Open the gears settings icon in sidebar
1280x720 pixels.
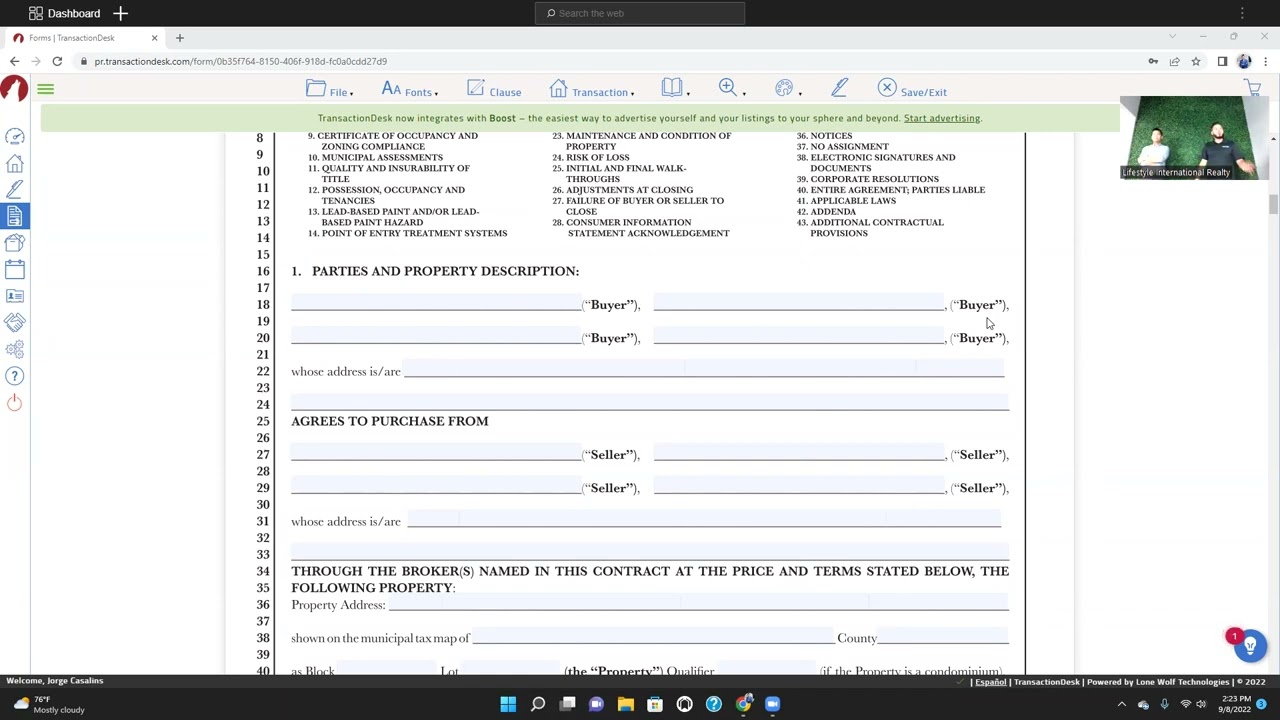[x=15, y=349]
